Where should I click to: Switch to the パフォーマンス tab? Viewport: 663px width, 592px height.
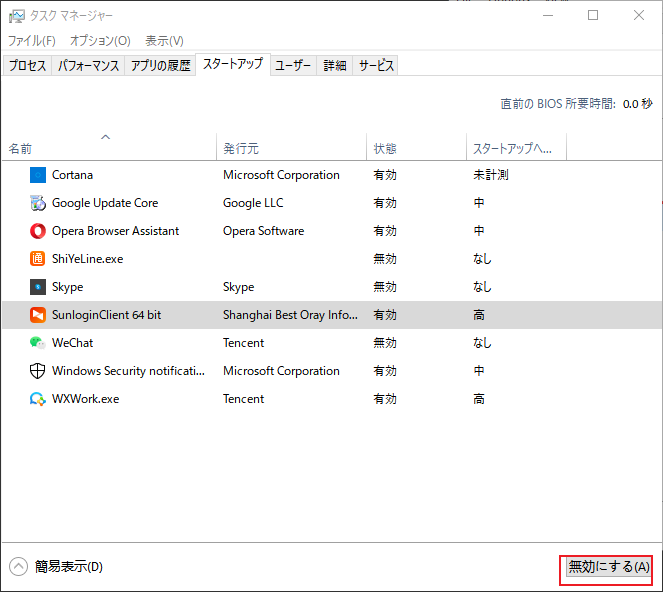(88, 66)
